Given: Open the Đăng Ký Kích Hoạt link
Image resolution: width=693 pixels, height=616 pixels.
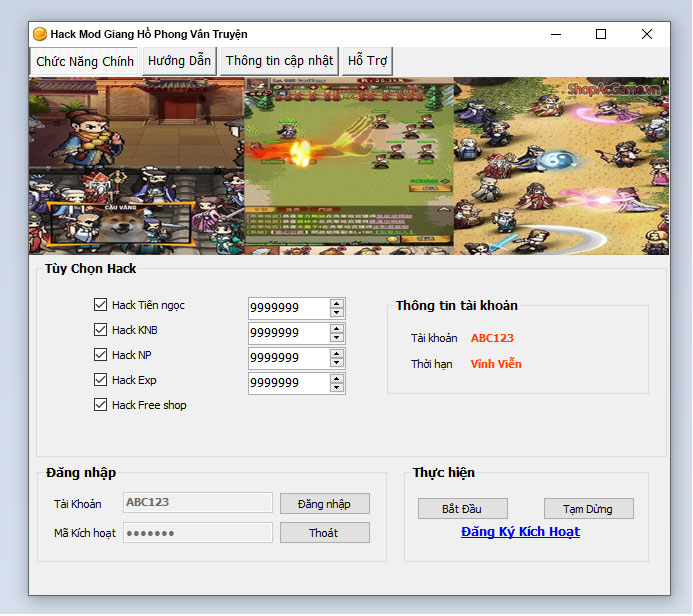Looking at the screenshot, I should click(x=520, y=532).
